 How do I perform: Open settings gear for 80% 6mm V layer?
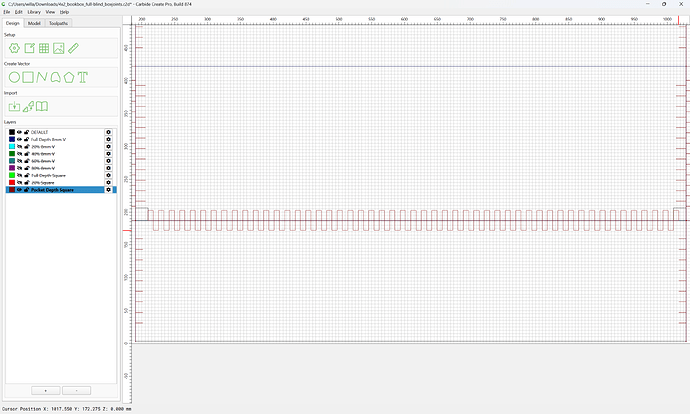coord(109,168)
